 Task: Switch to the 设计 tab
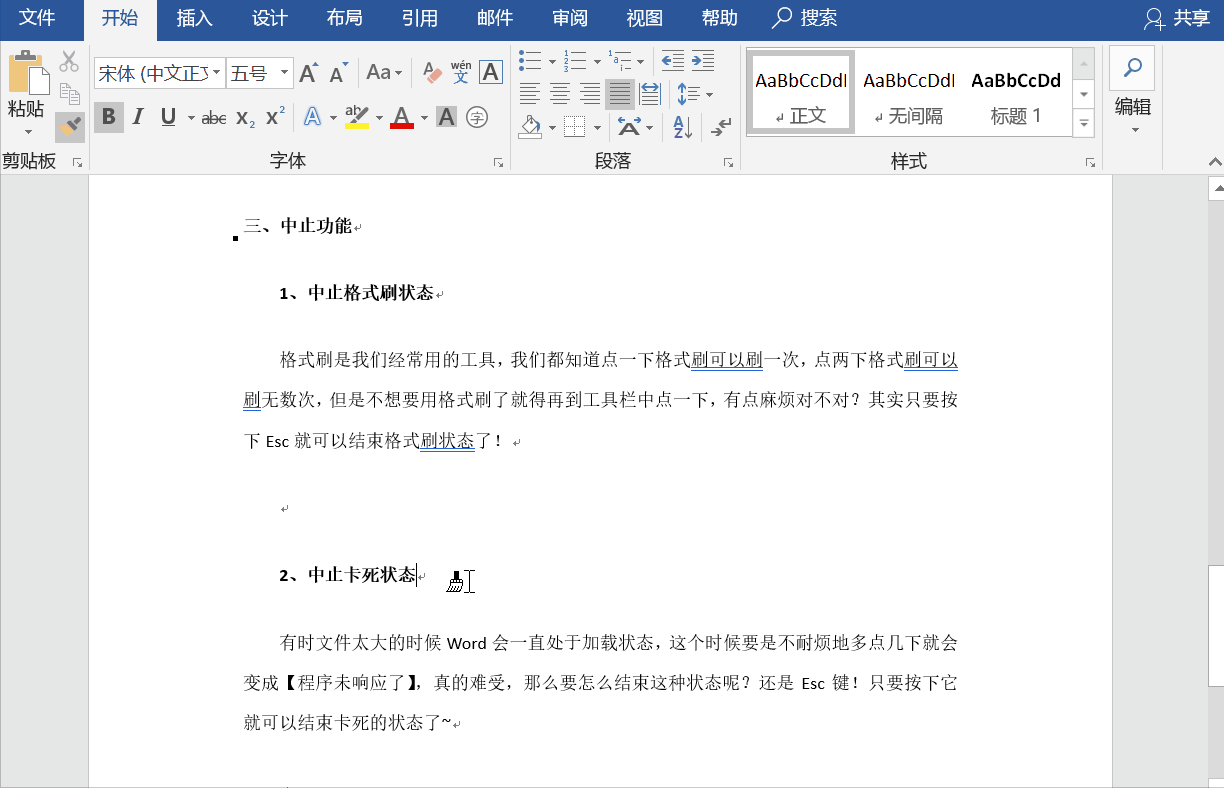[270, 17]
